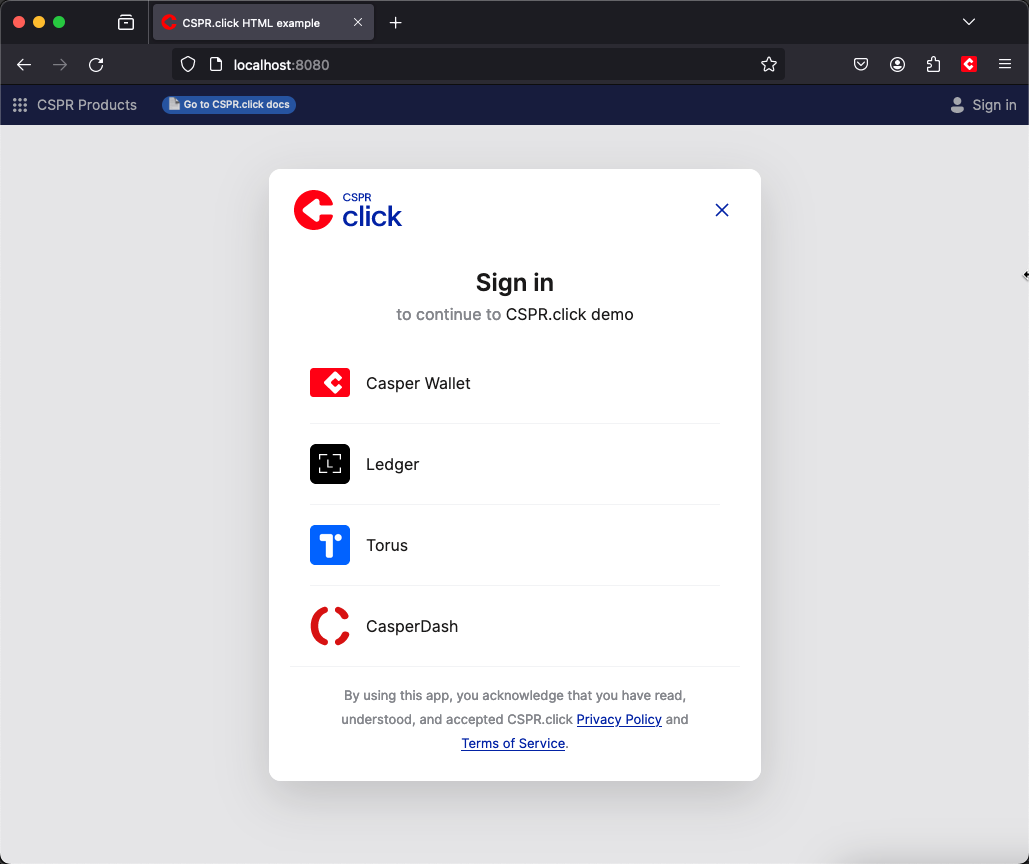This screenshot has width=1029, height=864.
Task: Open the Firefox account icon
Action: click(897, 65)
